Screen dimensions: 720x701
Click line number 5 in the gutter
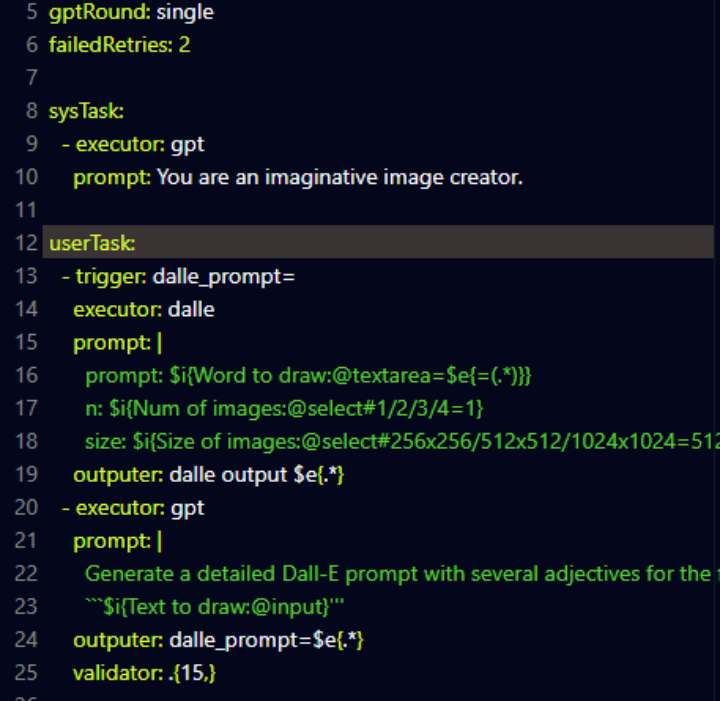point(32,12)
